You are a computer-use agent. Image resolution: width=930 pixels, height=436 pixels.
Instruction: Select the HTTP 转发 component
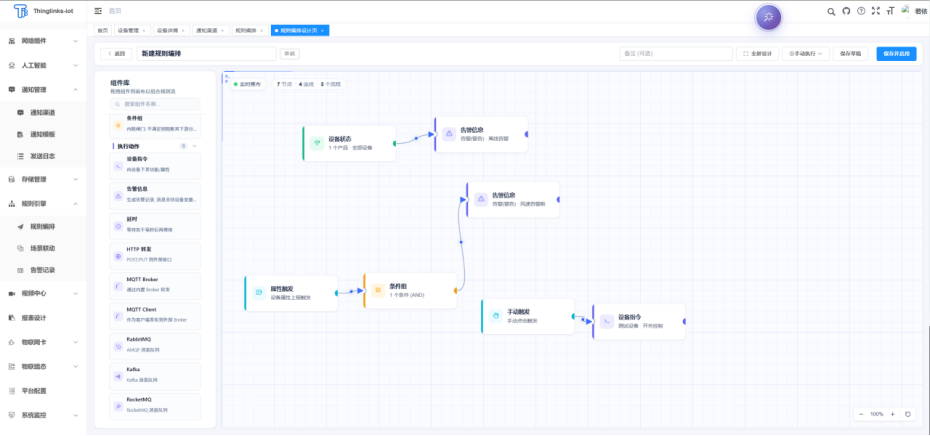155,256
